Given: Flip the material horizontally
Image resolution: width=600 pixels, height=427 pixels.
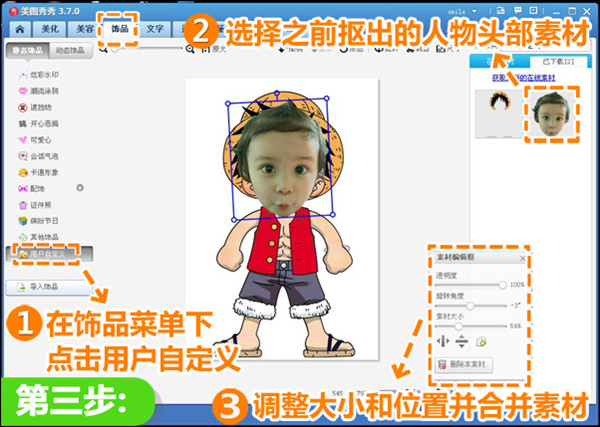Looking at the screenshot, I should pyautogui.click(x=442, y=341).
